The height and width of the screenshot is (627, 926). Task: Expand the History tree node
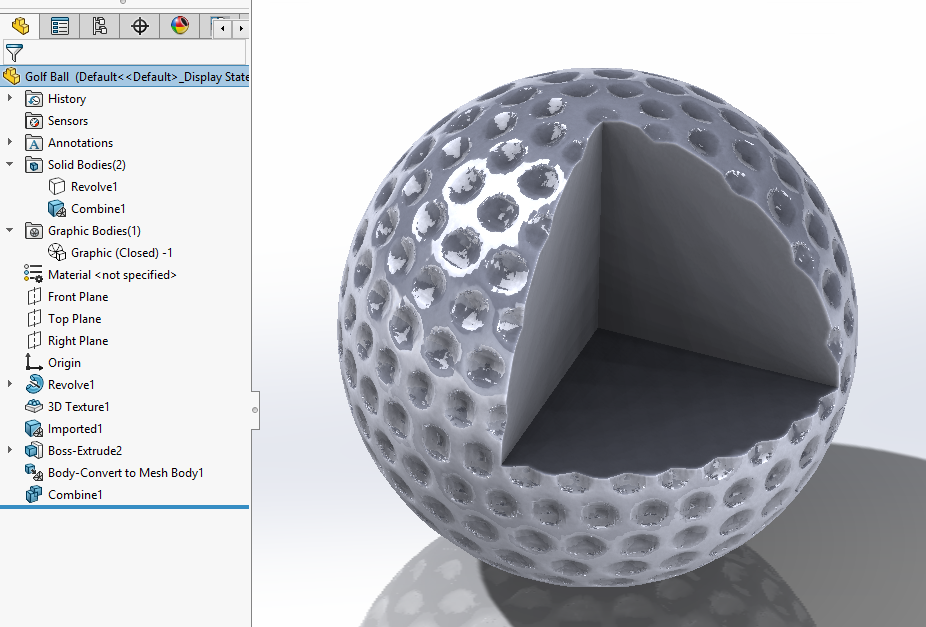click(9, 98)
